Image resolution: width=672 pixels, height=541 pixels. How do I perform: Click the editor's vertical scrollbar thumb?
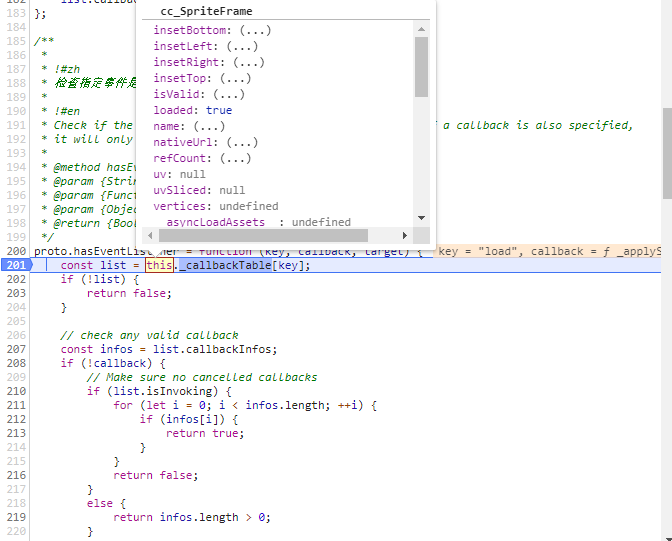pos(667,152)
